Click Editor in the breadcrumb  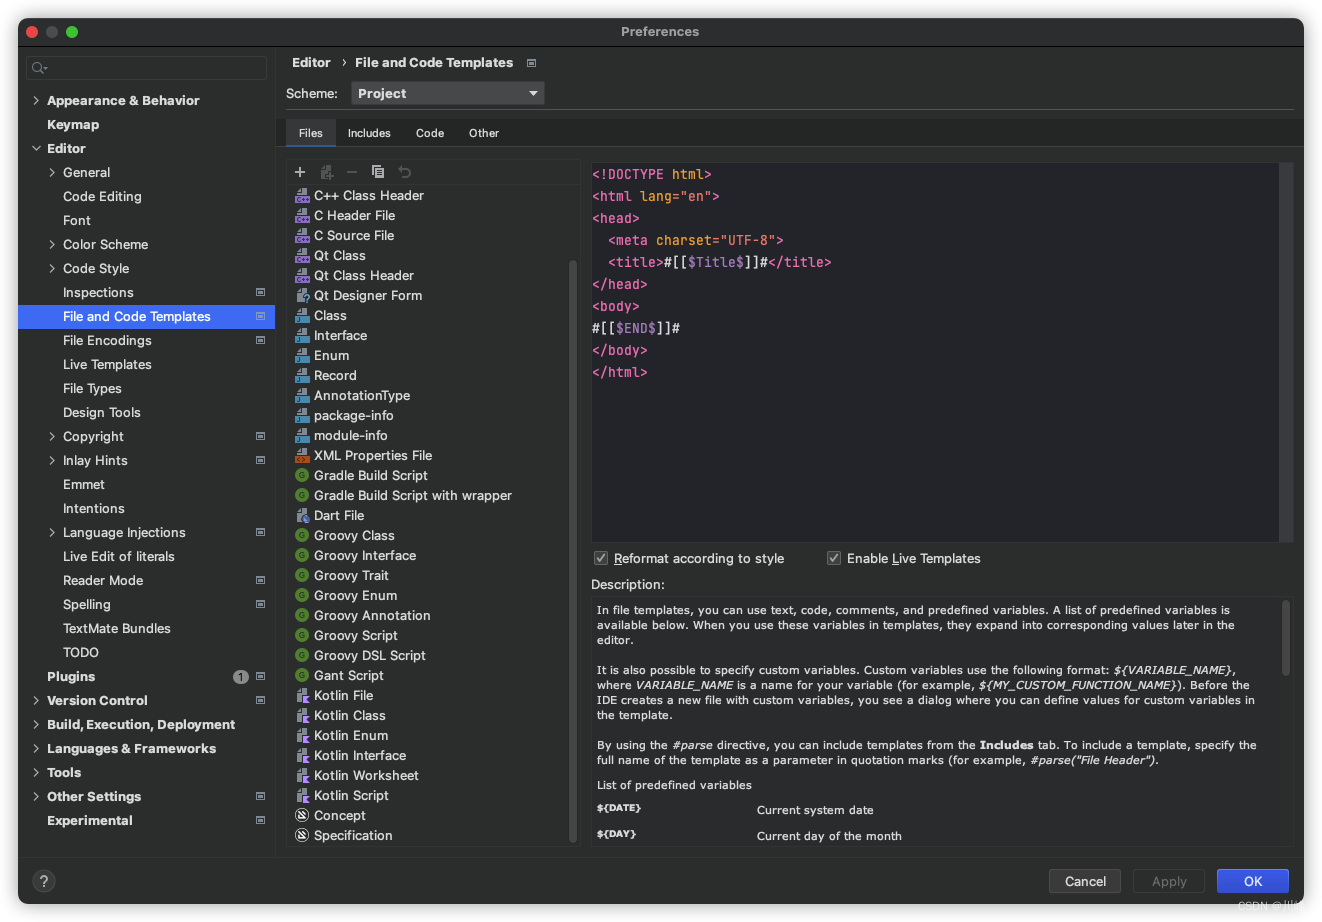click(x=311, y=63)
